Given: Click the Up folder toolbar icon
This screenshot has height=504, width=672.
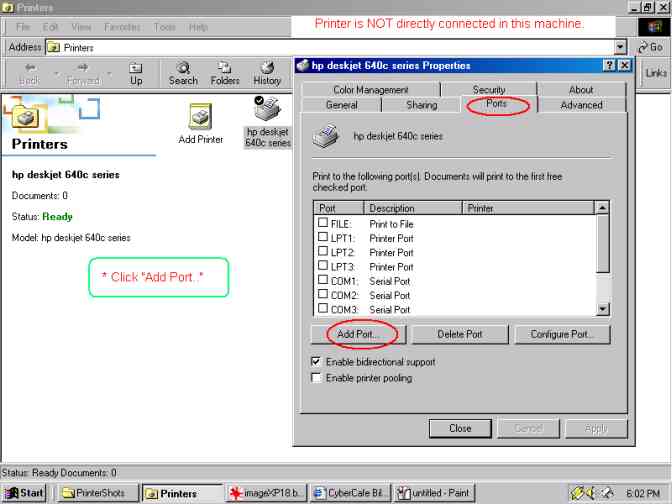Looking at the screenshot, I should tap(136, 68).
